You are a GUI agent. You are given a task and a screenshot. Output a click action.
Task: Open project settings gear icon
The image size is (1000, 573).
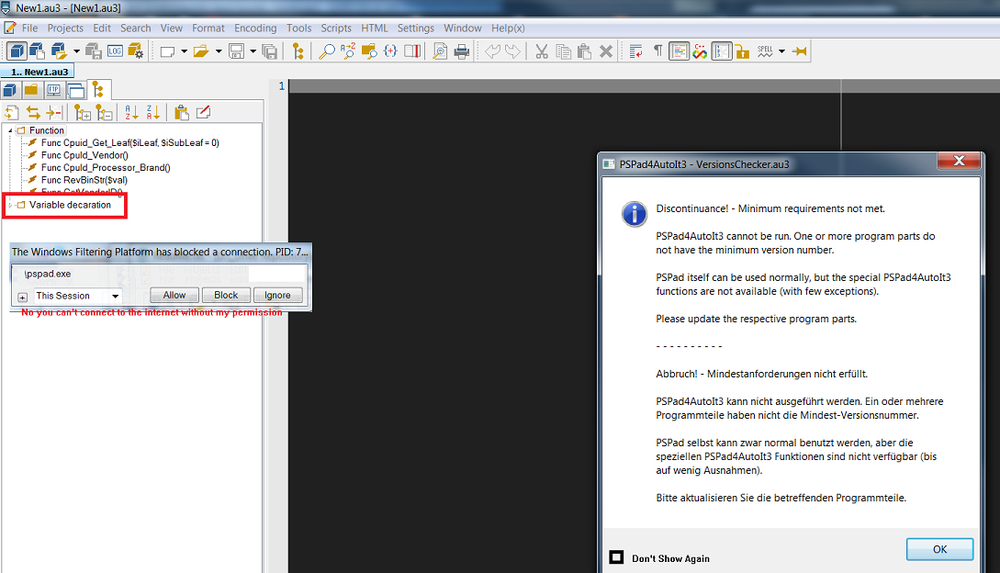(136, 51)
